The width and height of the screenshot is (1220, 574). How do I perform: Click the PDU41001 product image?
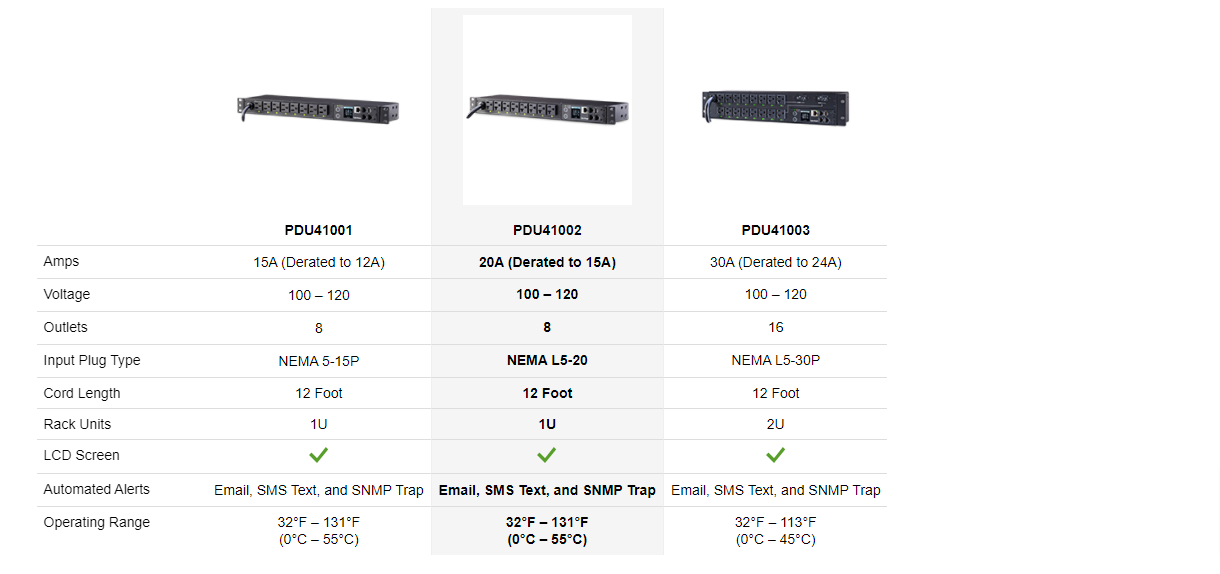click(x=318, y=109)
